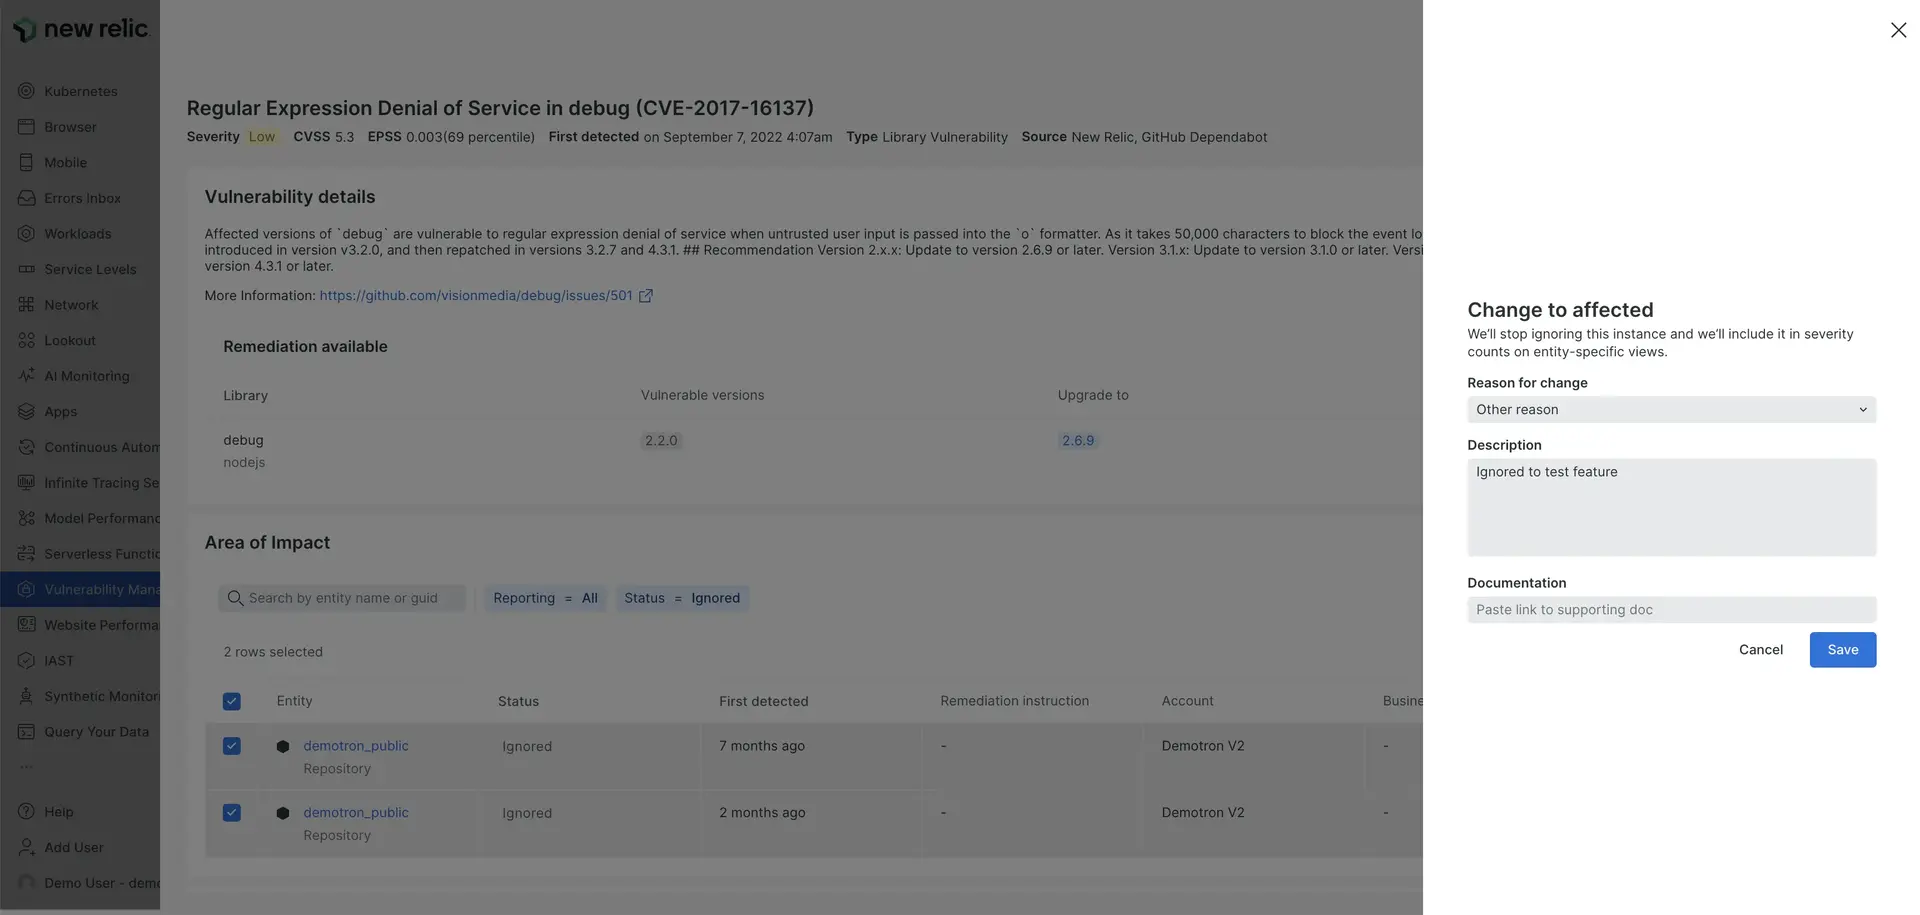
Task: Expand the more sidebar items ellipsis
Action: pos(26,767)
